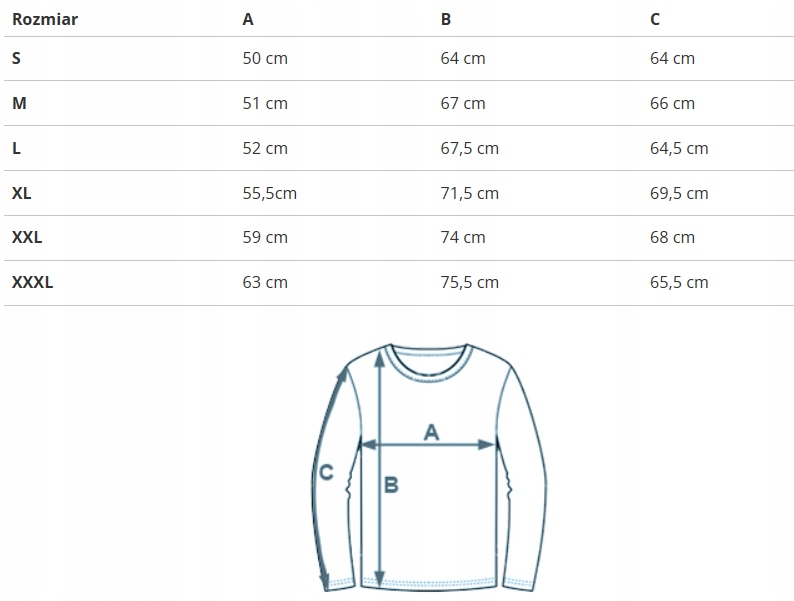
Task: Click the 67,5 cm cell for size L
Action: [469, 148]
